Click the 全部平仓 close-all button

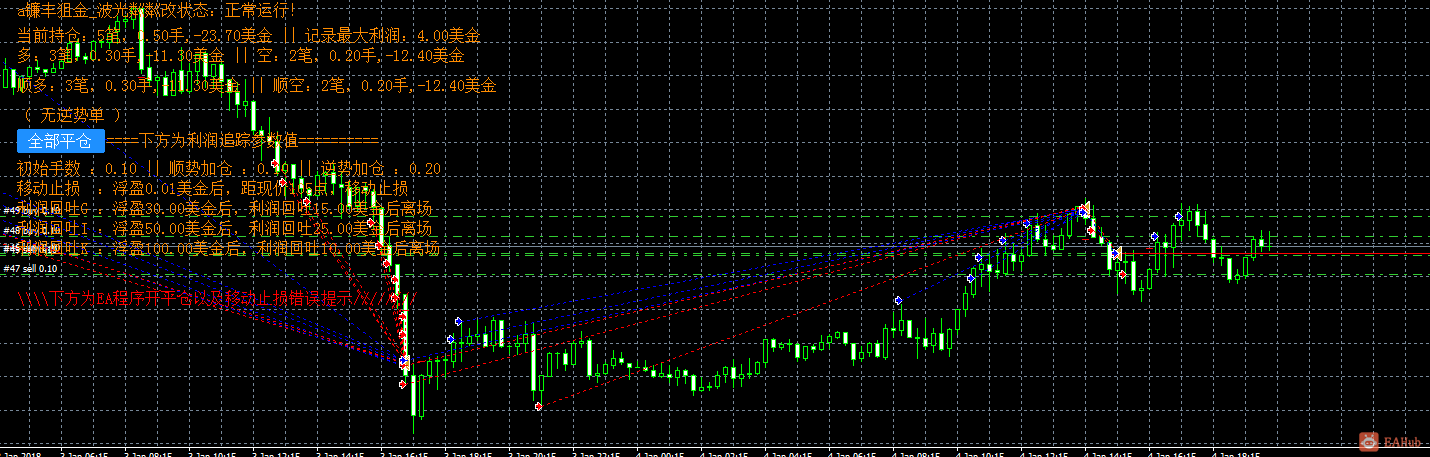tap(62, 140)
